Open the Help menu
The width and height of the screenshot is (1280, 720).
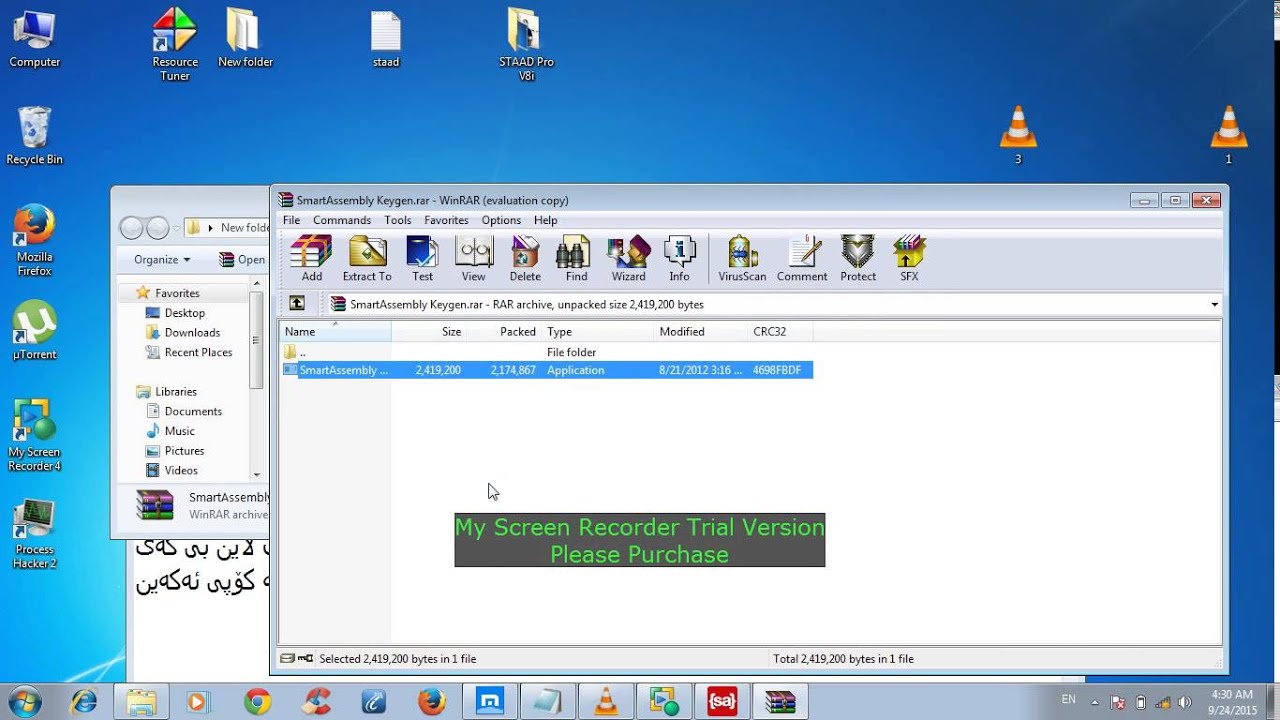(x=545, y=220)
